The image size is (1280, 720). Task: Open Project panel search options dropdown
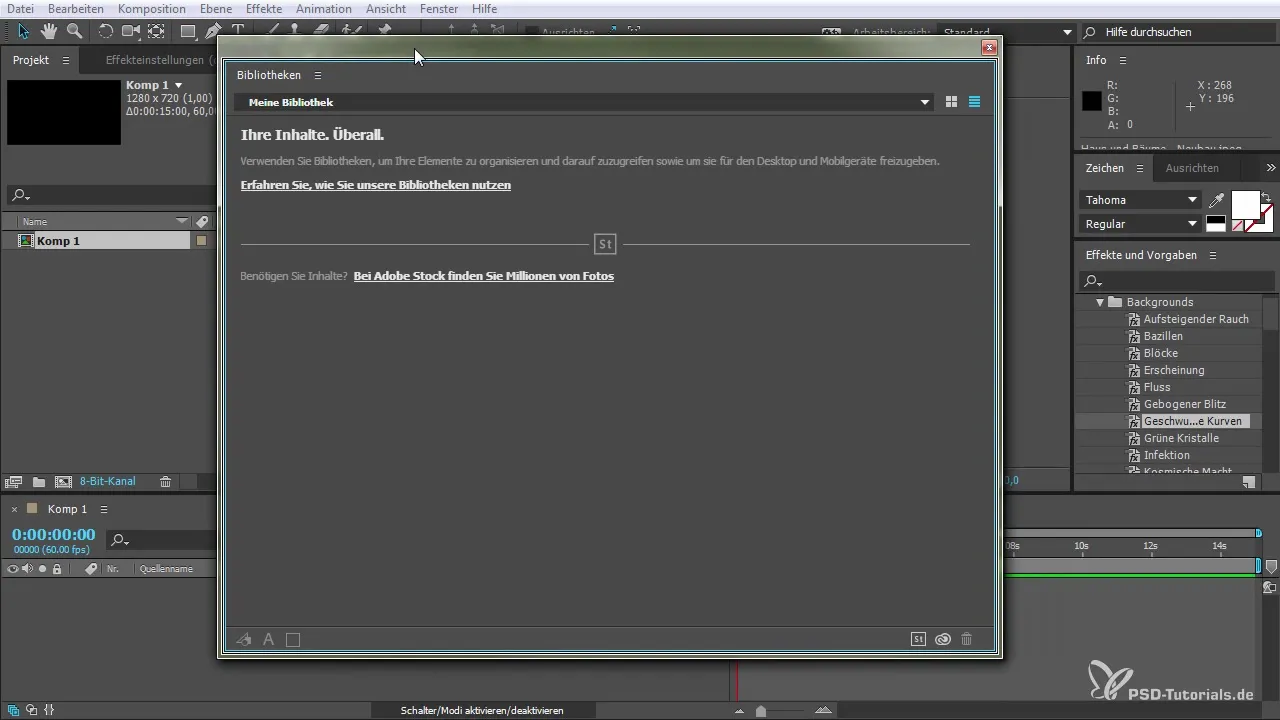[20, 196]
